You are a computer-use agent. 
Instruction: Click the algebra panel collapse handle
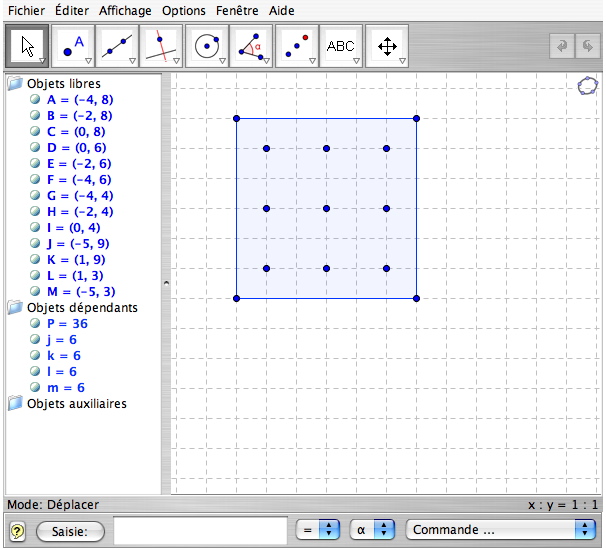click(x=166, y=283)
